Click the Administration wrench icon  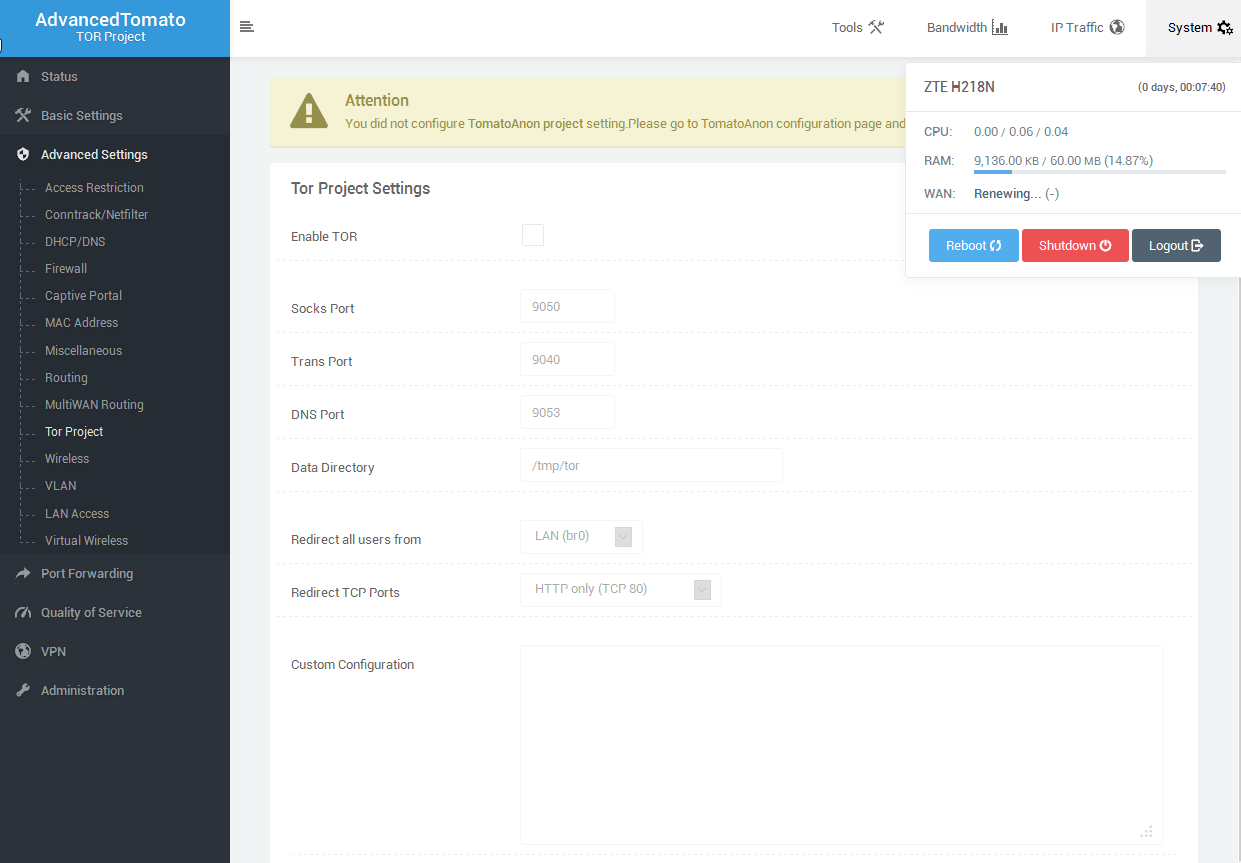click(23, 690)
